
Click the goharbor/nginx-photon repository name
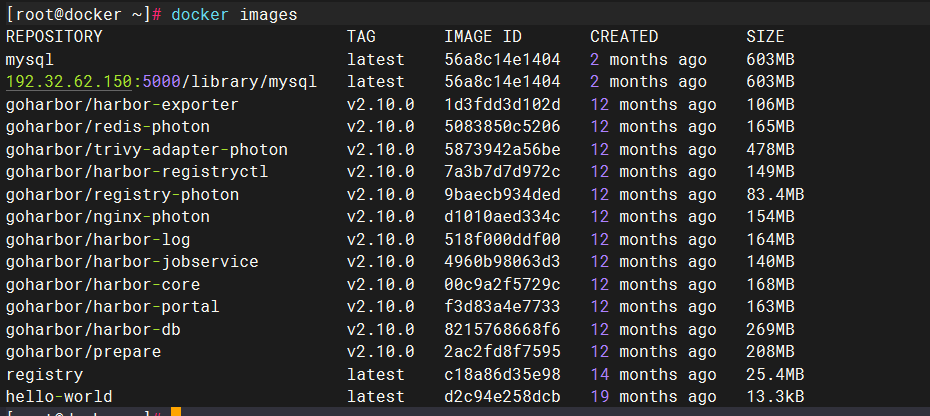pyautogui.click(x=108, y=217)
